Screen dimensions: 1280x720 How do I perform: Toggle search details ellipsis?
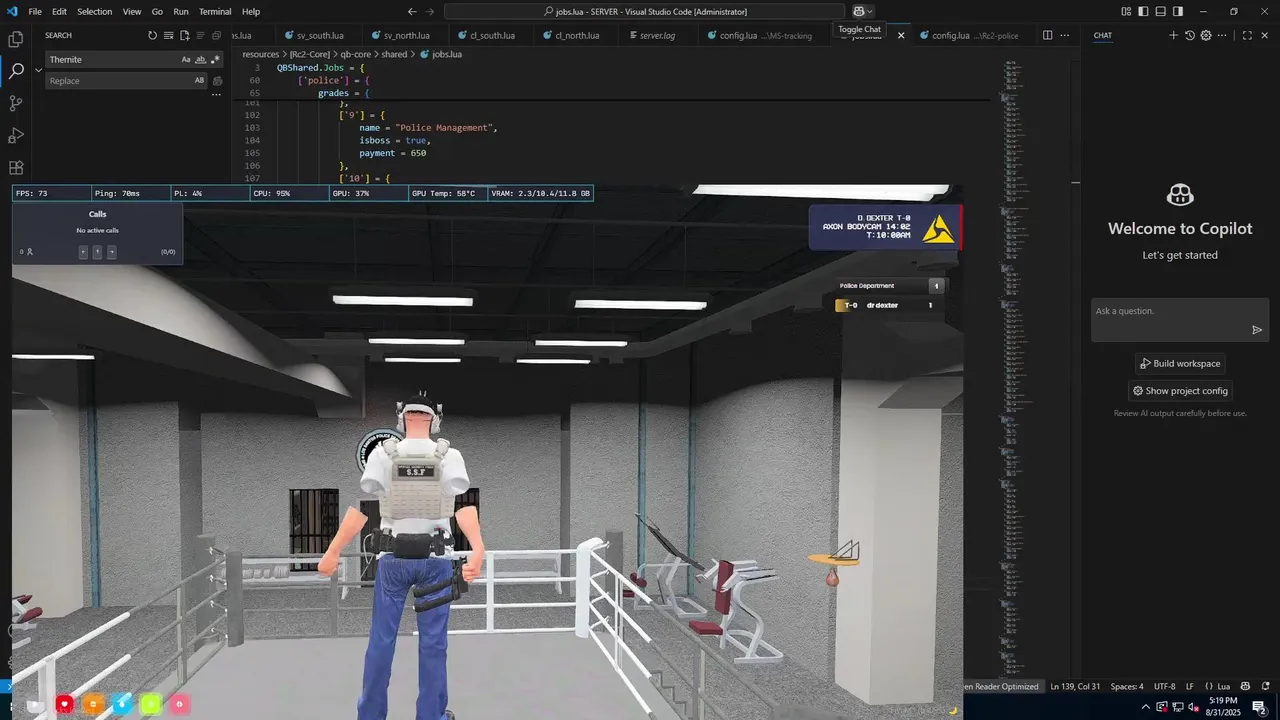pos(216,95)
